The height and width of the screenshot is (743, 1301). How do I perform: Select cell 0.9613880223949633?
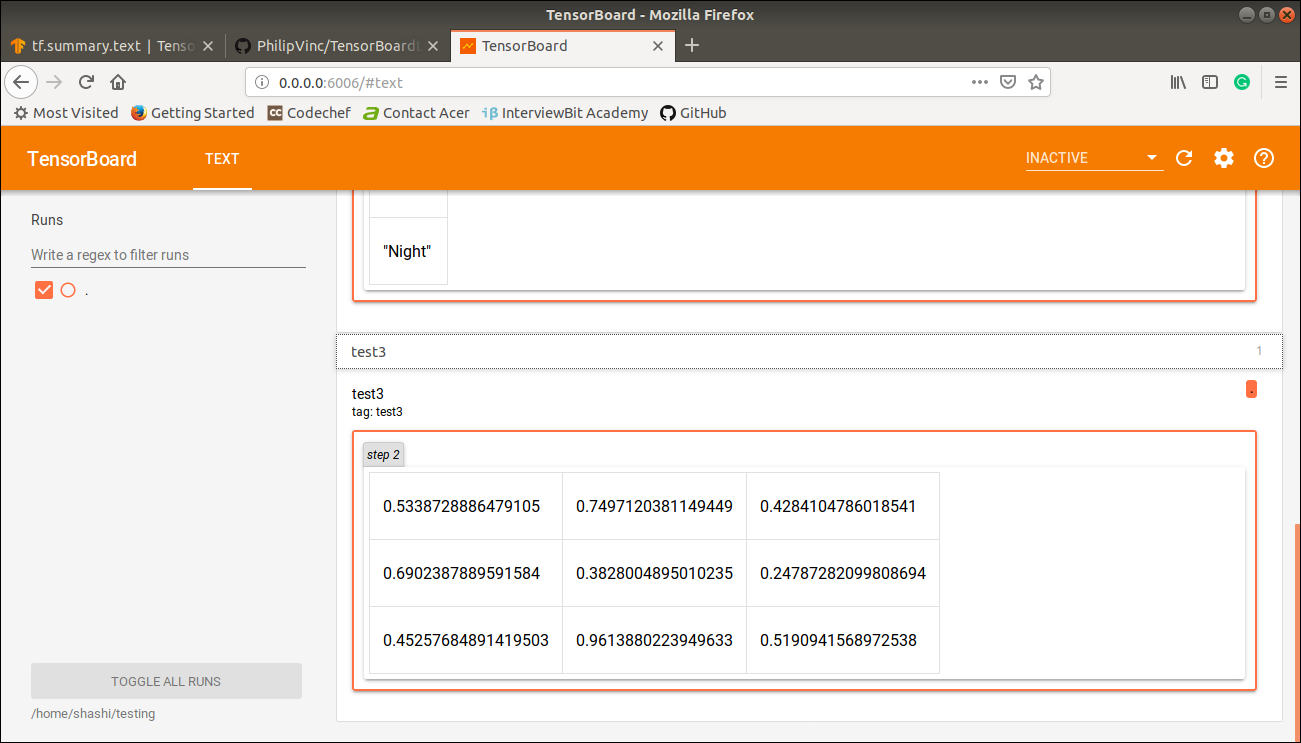tap(654, 640)
